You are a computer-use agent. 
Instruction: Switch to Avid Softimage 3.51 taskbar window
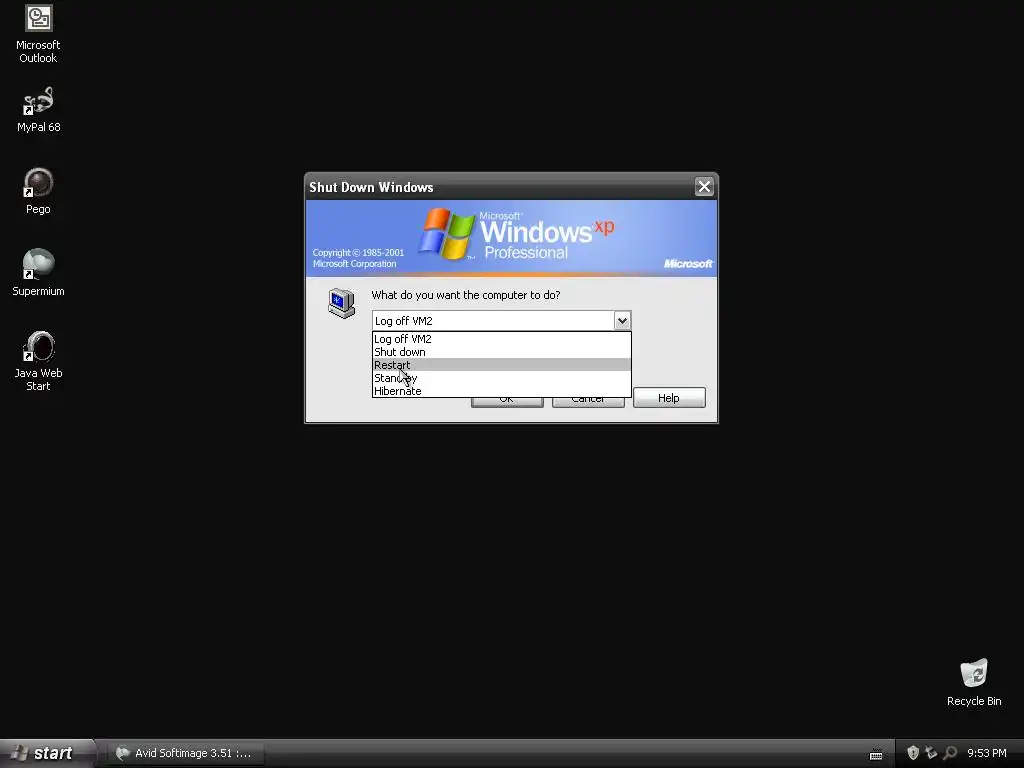point(185,753)
